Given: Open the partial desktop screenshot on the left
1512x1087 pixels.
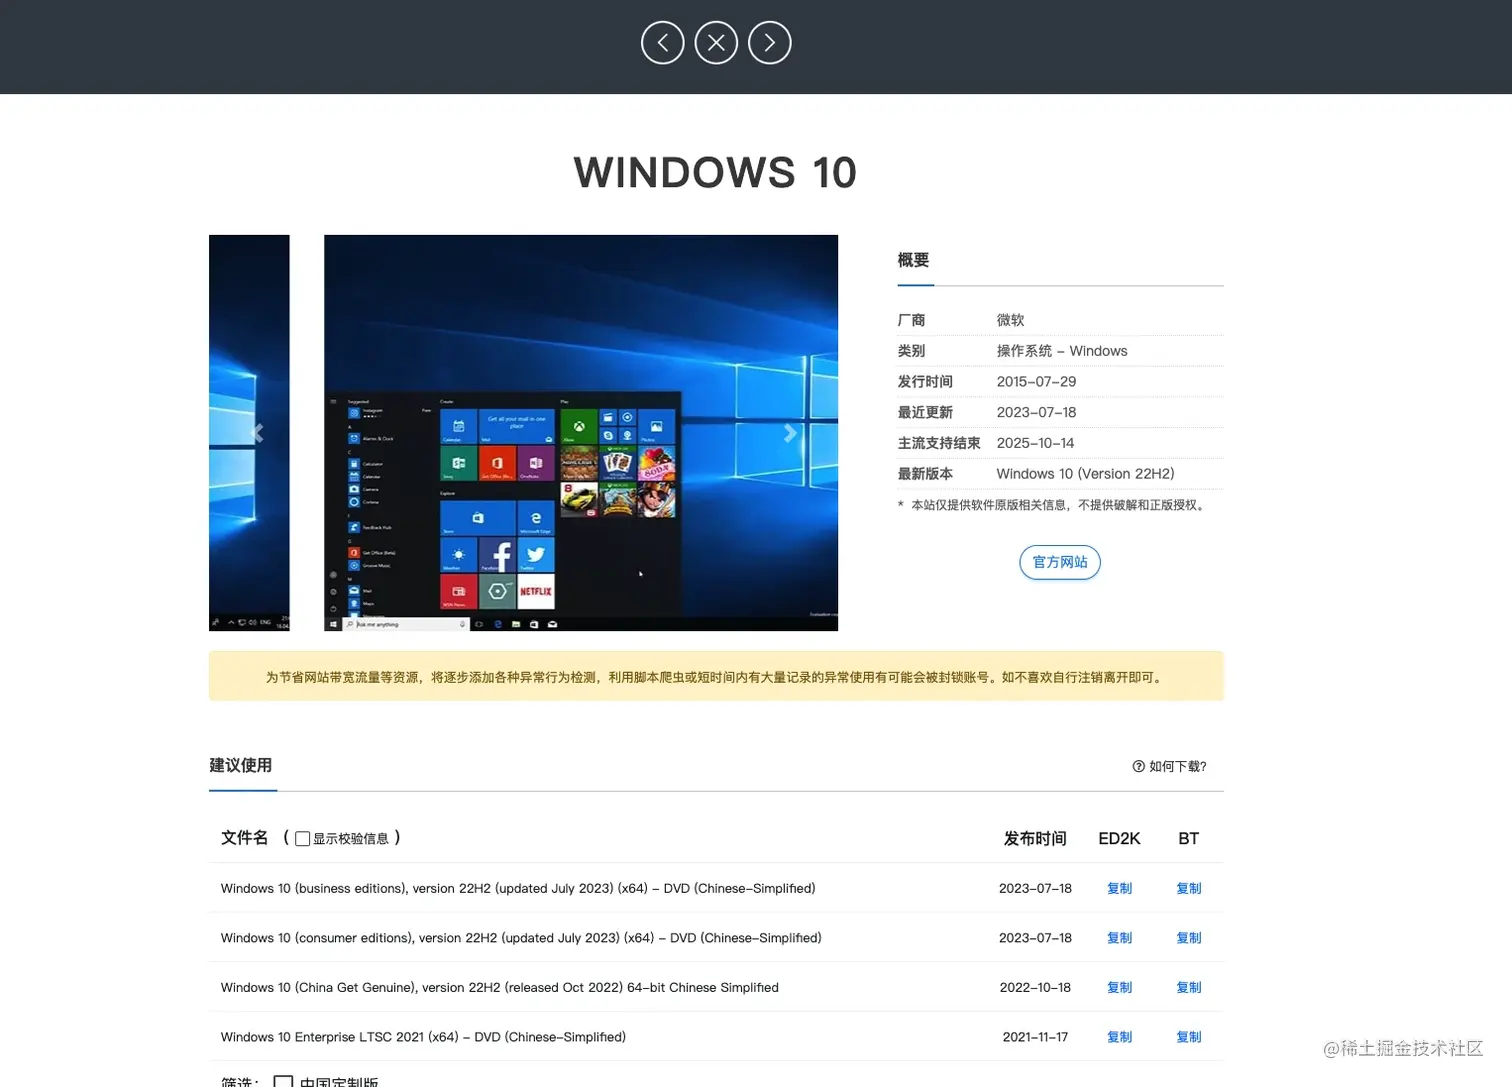Looking at the screenshot, I should (x=249, y=433).
